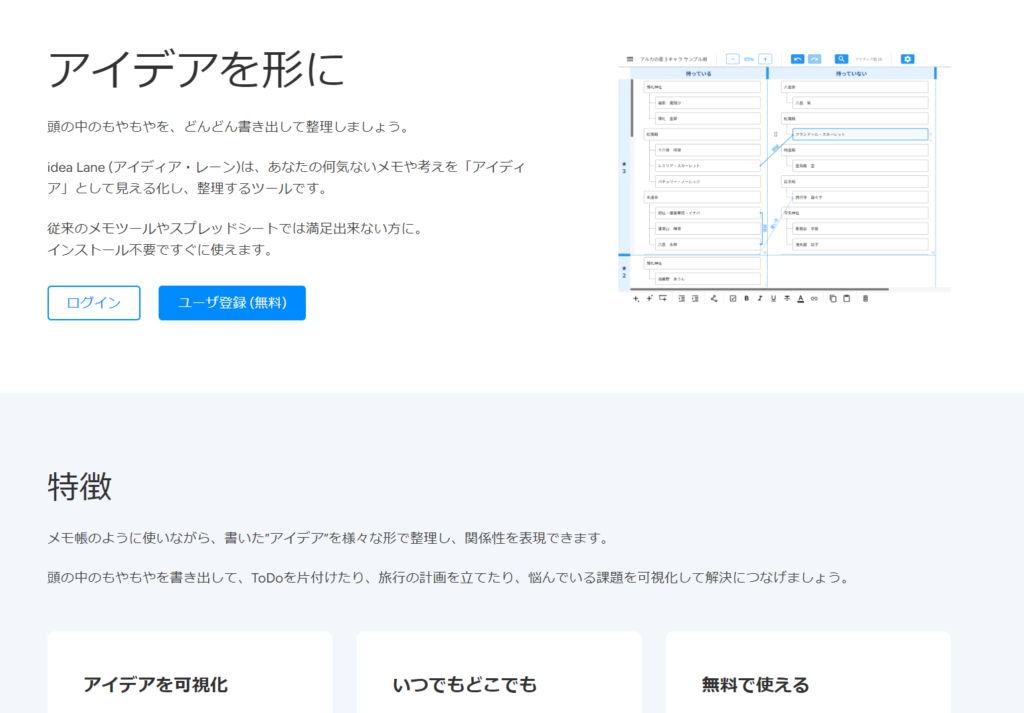1024x713 pixels.
Task: Click the trash delete icon in preview toolbar
Action: tap(865, 298)
